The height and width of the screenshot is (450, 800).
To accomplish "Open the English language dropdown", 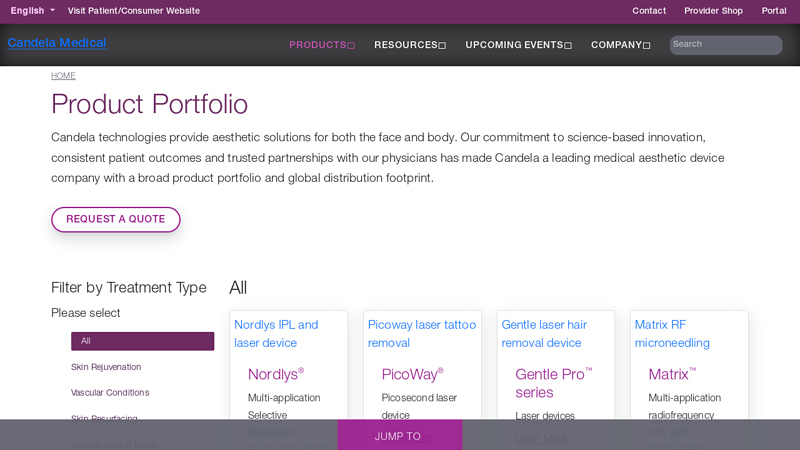I will tap(33, 11).
